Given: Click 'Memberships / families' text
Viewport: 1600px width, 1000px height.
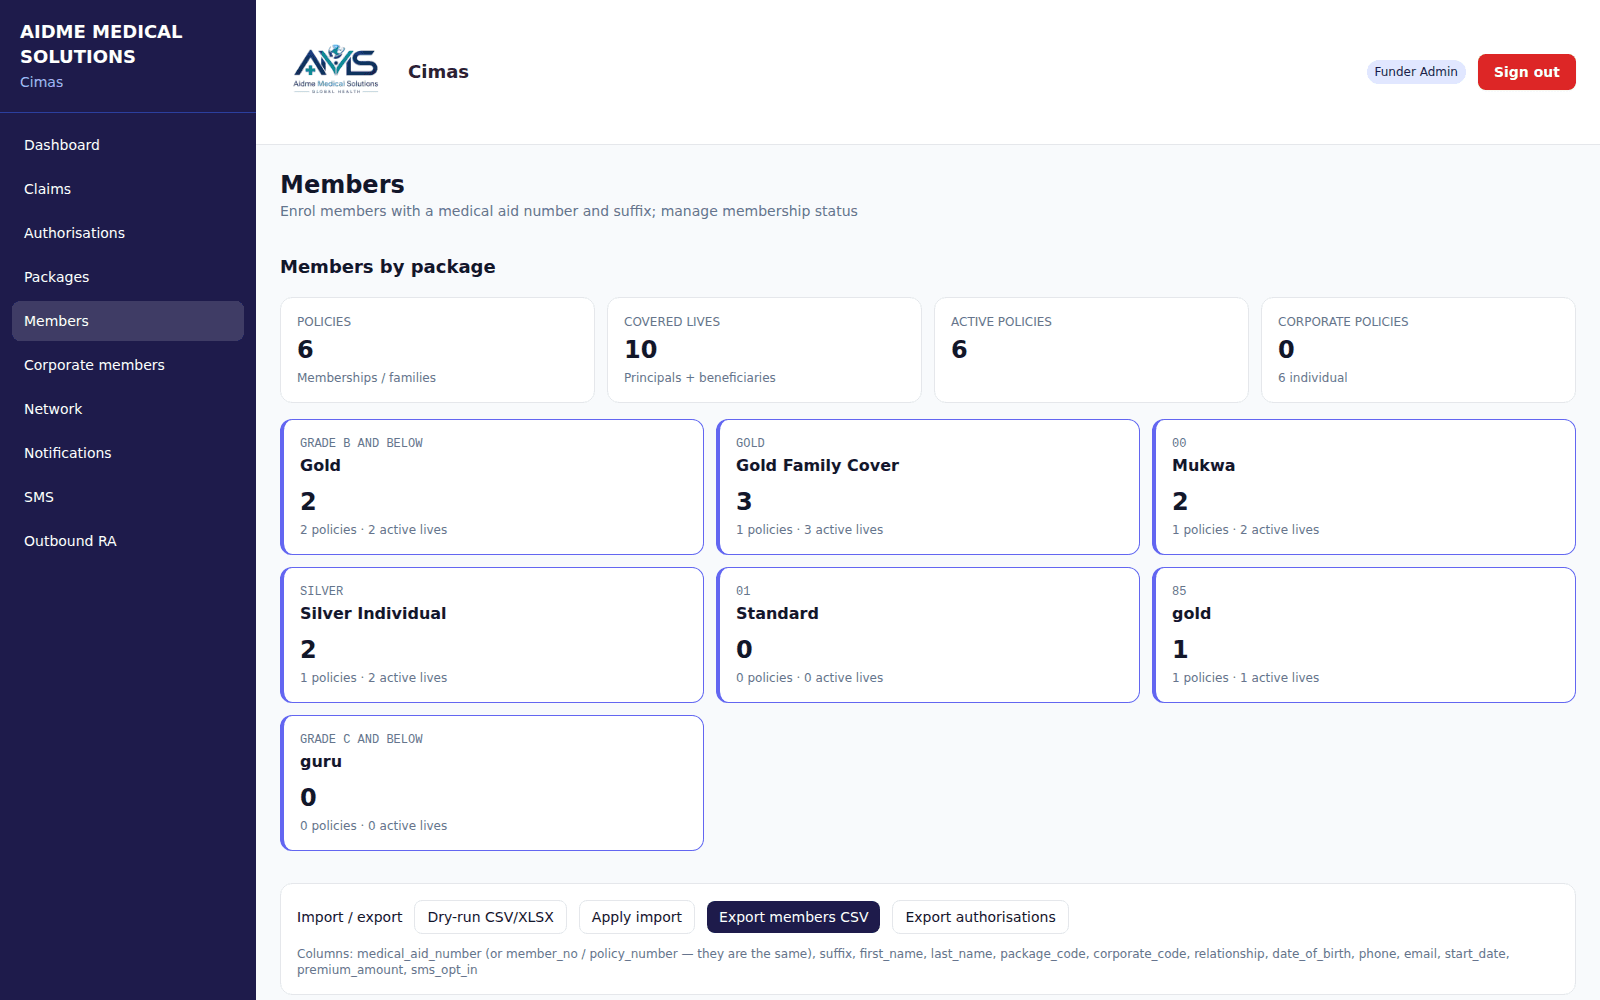Looking at the screenshot, I should click(x=366, y=378).
